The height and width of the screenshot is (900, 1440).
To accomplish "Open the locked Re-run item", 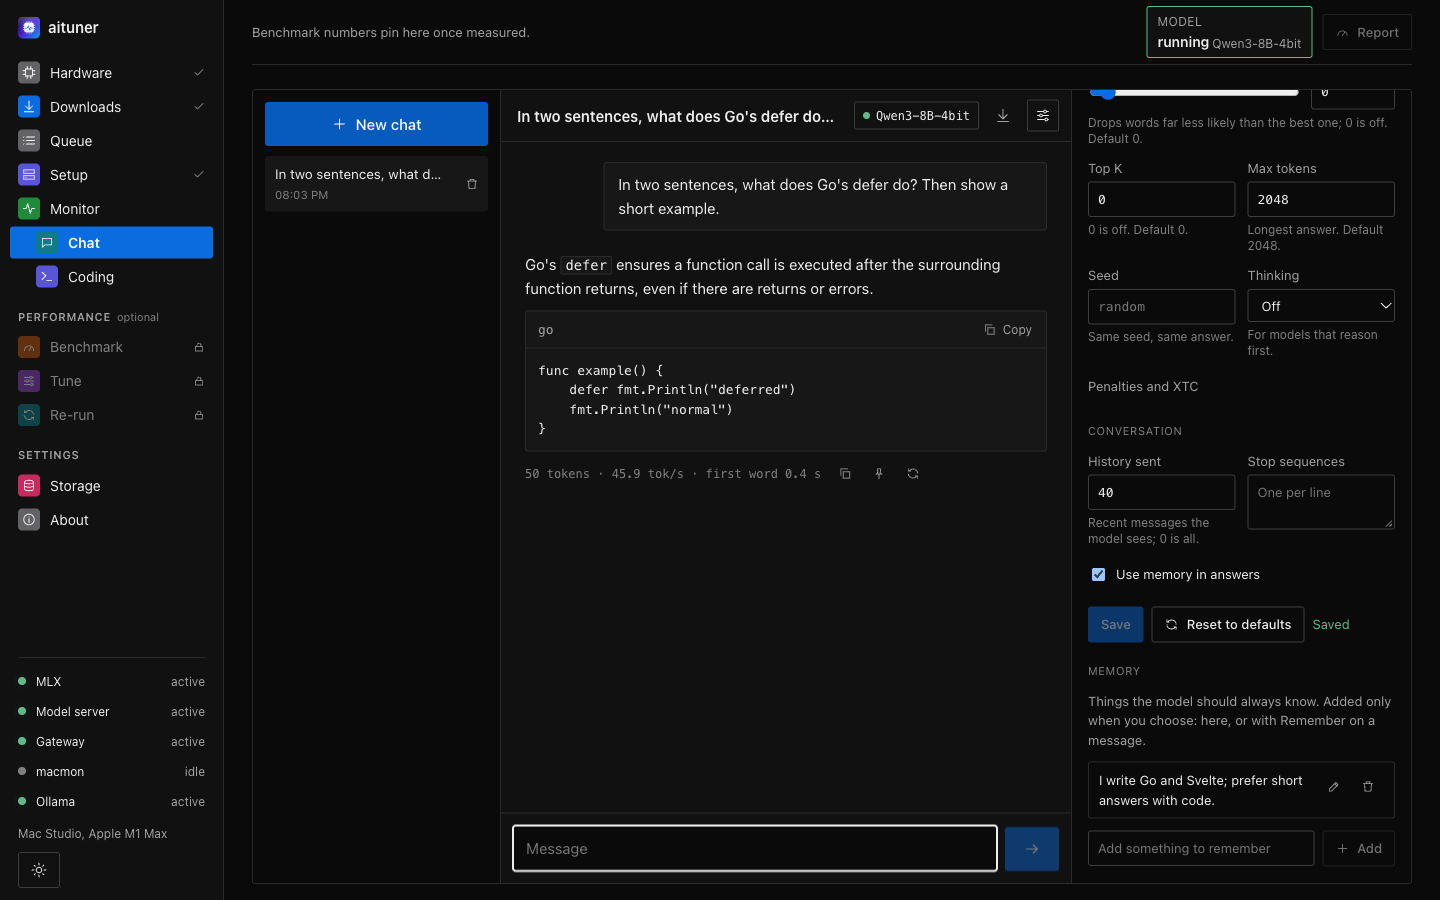I will (x=111, y=415).
